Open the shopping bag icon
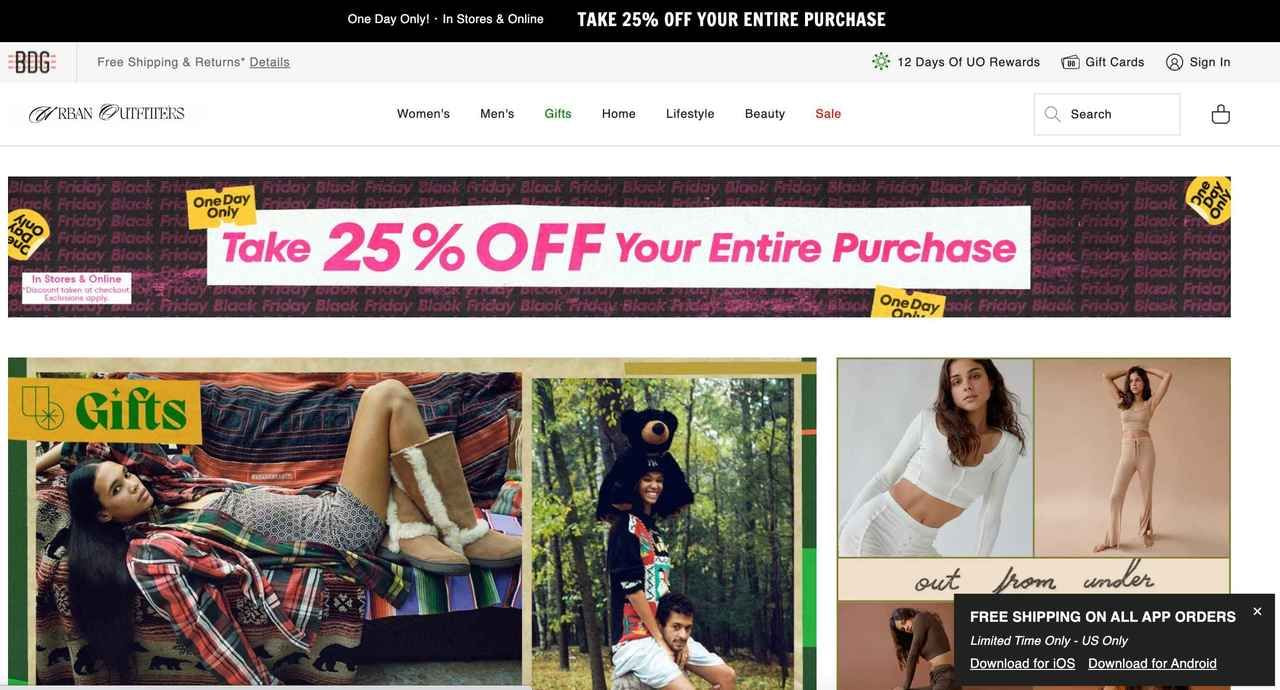Screen dimensions: 1280x690 (x=1220, y=114)
